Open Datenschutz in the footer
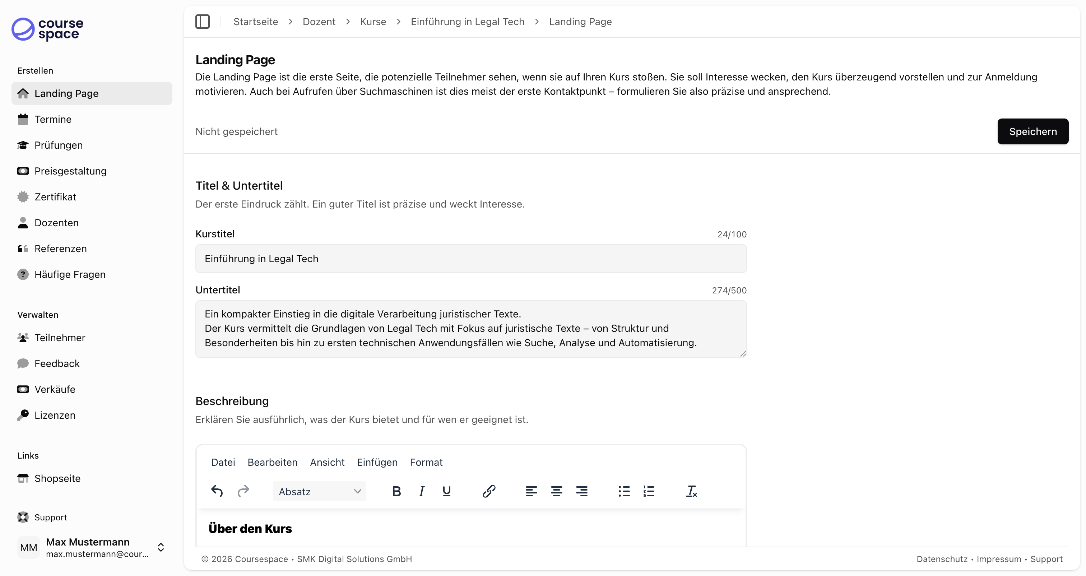 (x=942, y=559)
